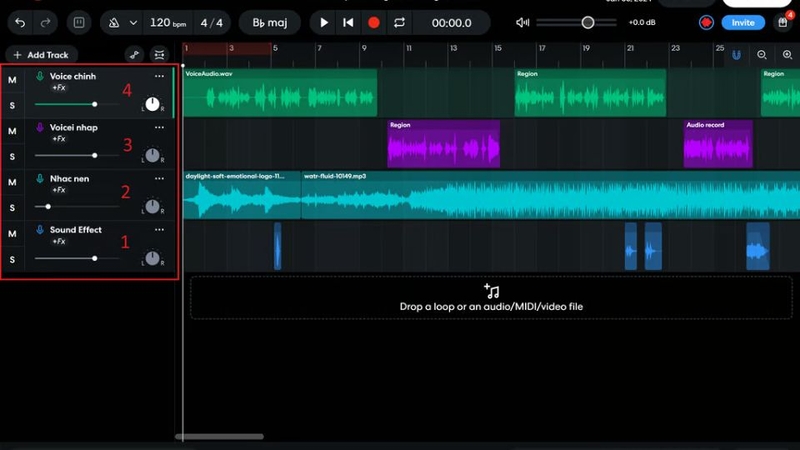Click Voice chinh volume slider handle
The width and height of the screenshot is (800, 450).
pyautogui.click(x=94, y=104)
